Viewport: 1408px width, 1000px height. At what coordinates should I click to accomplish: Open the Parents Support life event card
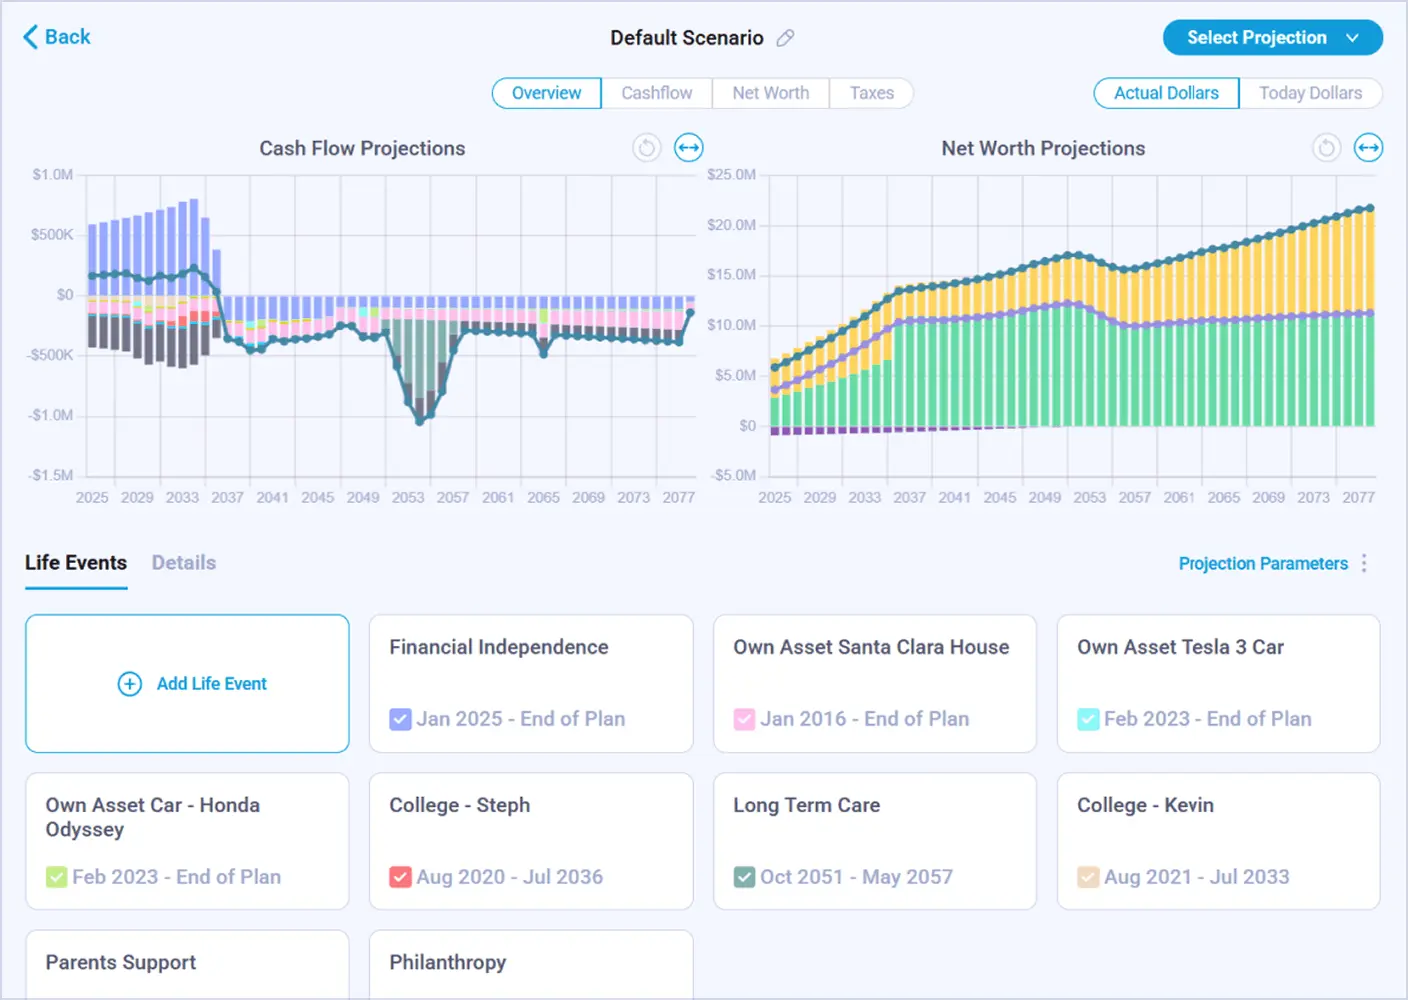point(187,965)
